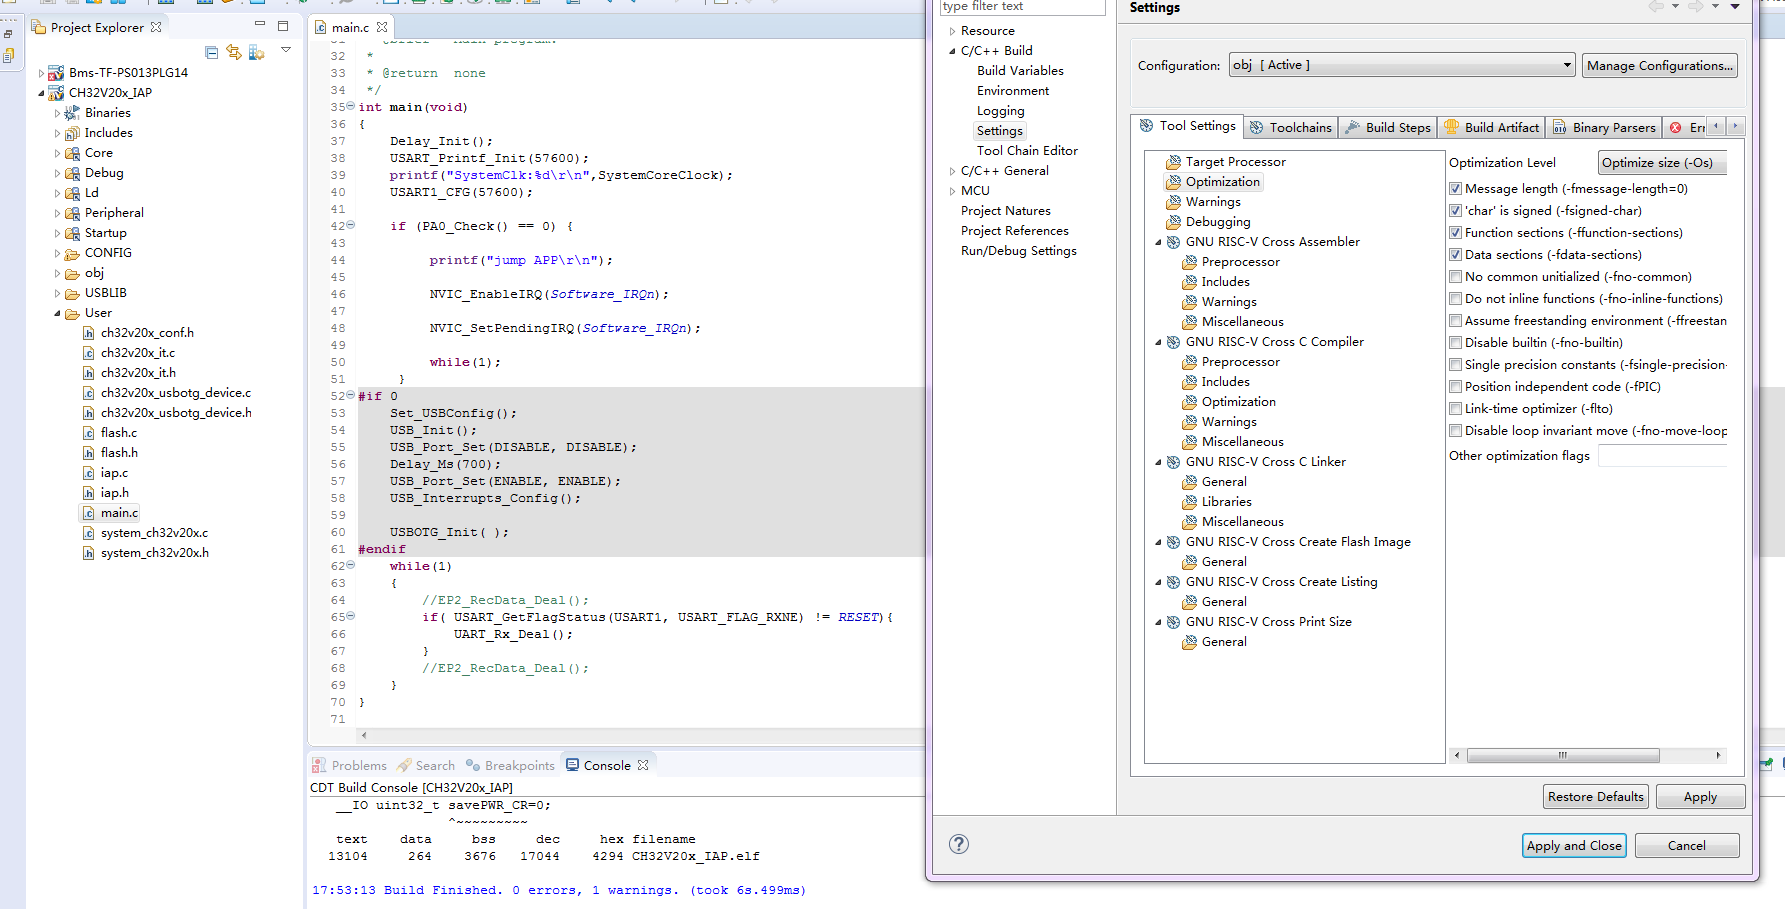Open main.c file in Project Explorer
Viewport: 1785px width, 909px height.
[x=119, y=513]
